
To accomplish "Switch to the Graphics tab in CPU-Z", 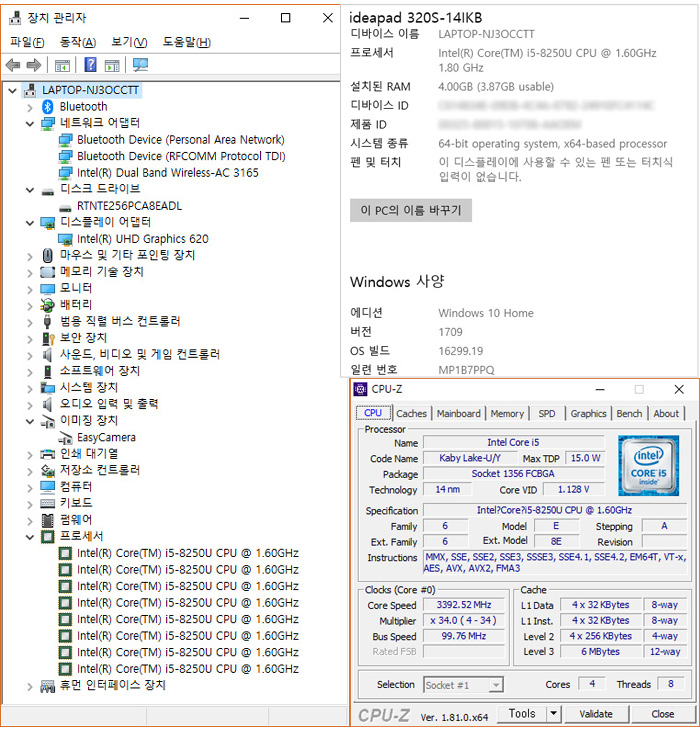I will pos(588,413).
